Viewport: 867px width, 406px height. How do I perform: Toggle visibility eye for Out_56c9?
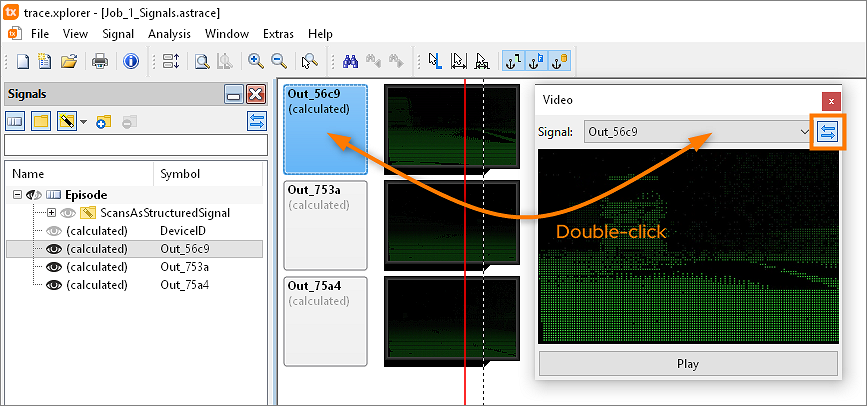coord(54,249)
